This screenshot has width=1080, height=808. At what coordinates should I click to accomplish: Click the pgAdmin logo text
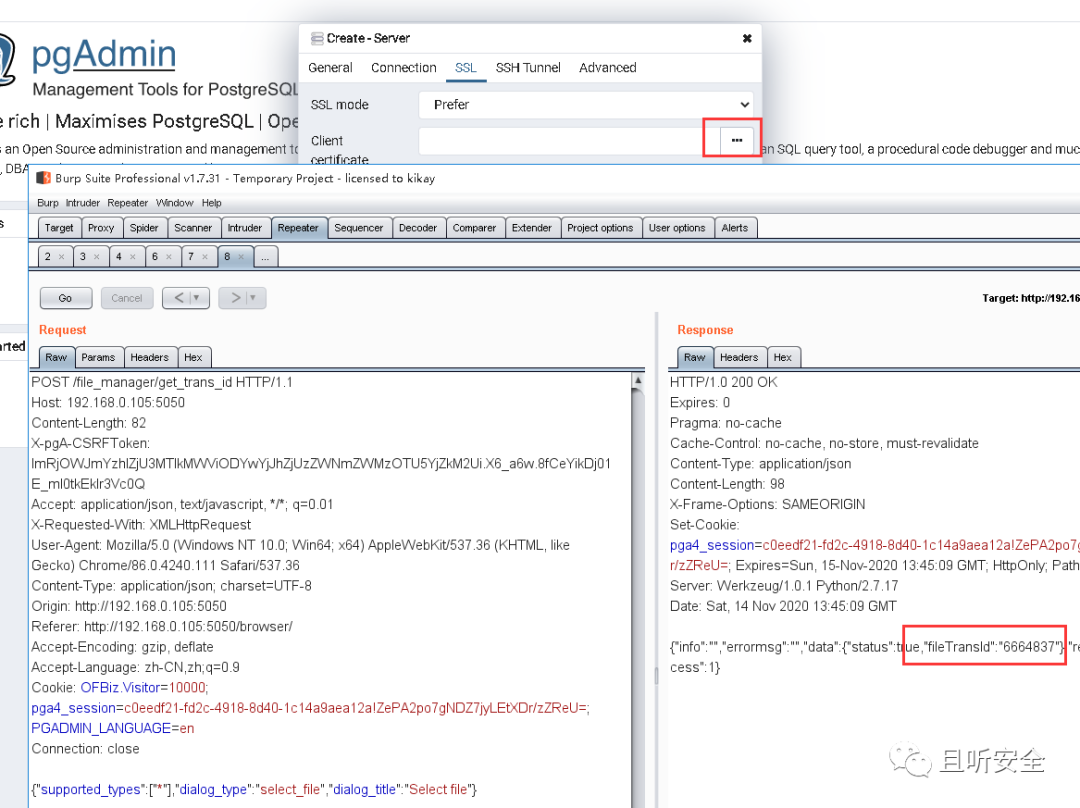click(x=105, y=54)
